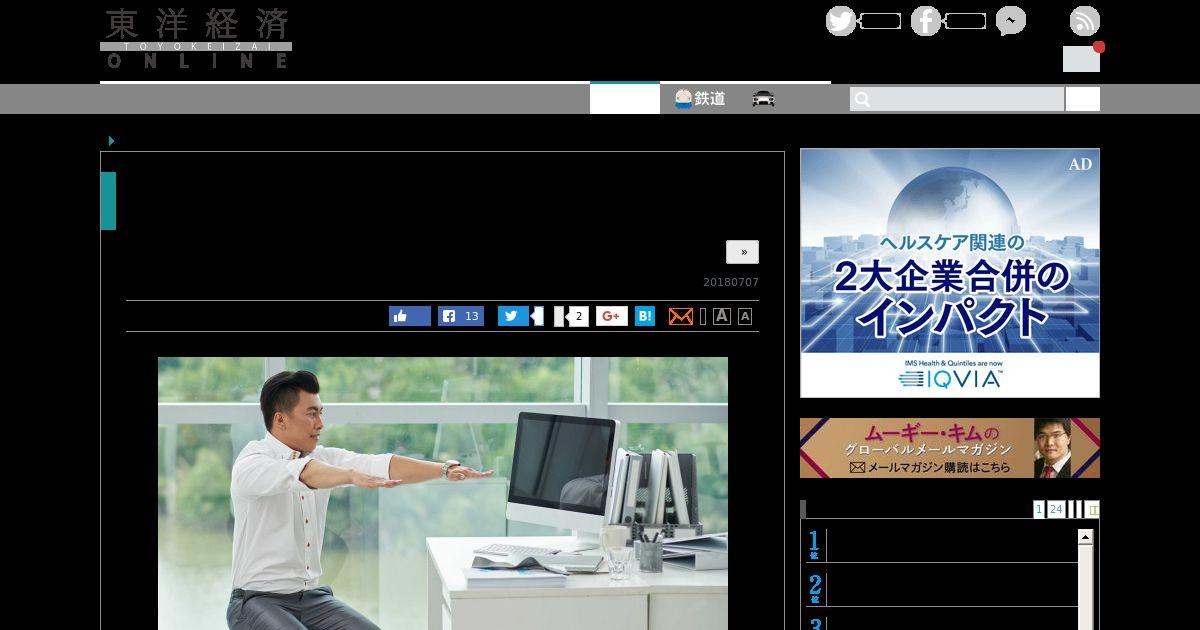
Task: Click the share count bubble showing 2
Action: (576, 316)
